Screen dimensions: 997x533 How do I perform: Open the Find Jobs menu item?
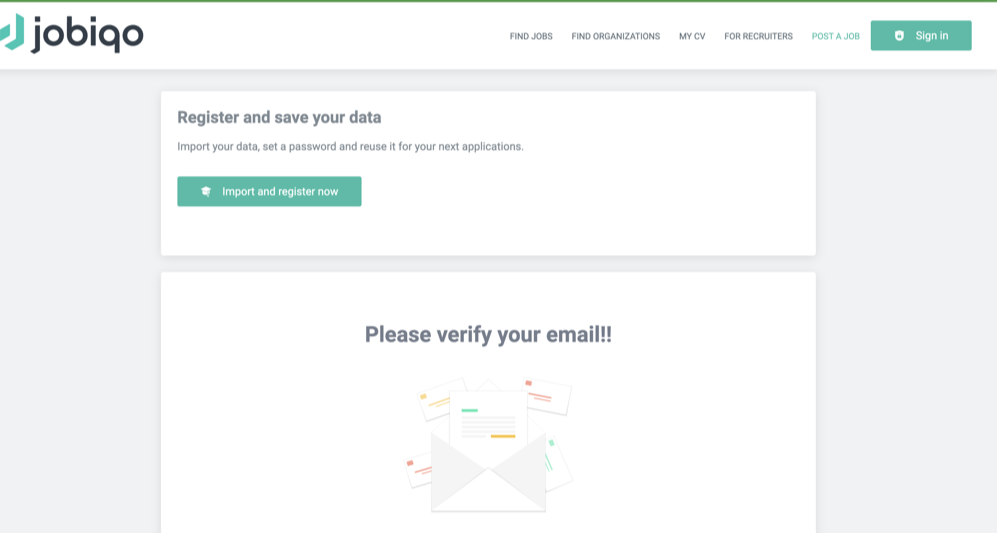(x=531, y=36)
